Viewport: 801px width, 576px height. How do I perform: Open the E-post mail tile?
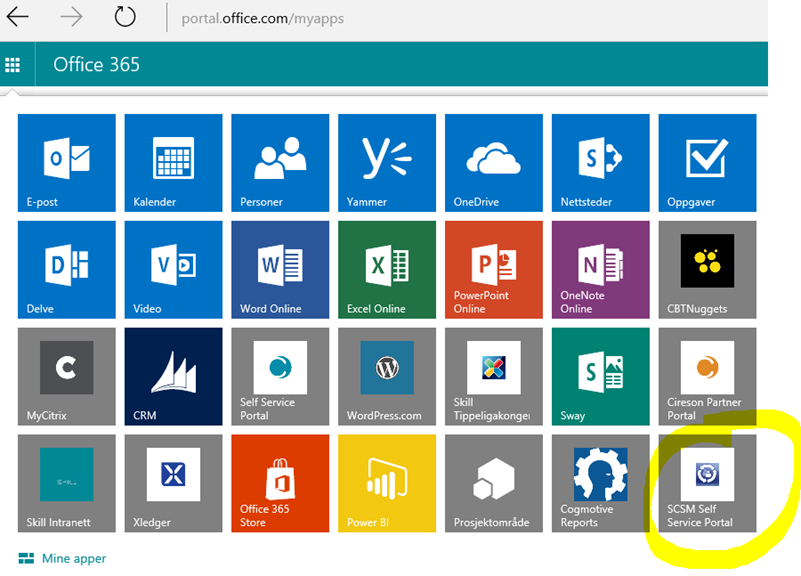(x=67, y=163)
